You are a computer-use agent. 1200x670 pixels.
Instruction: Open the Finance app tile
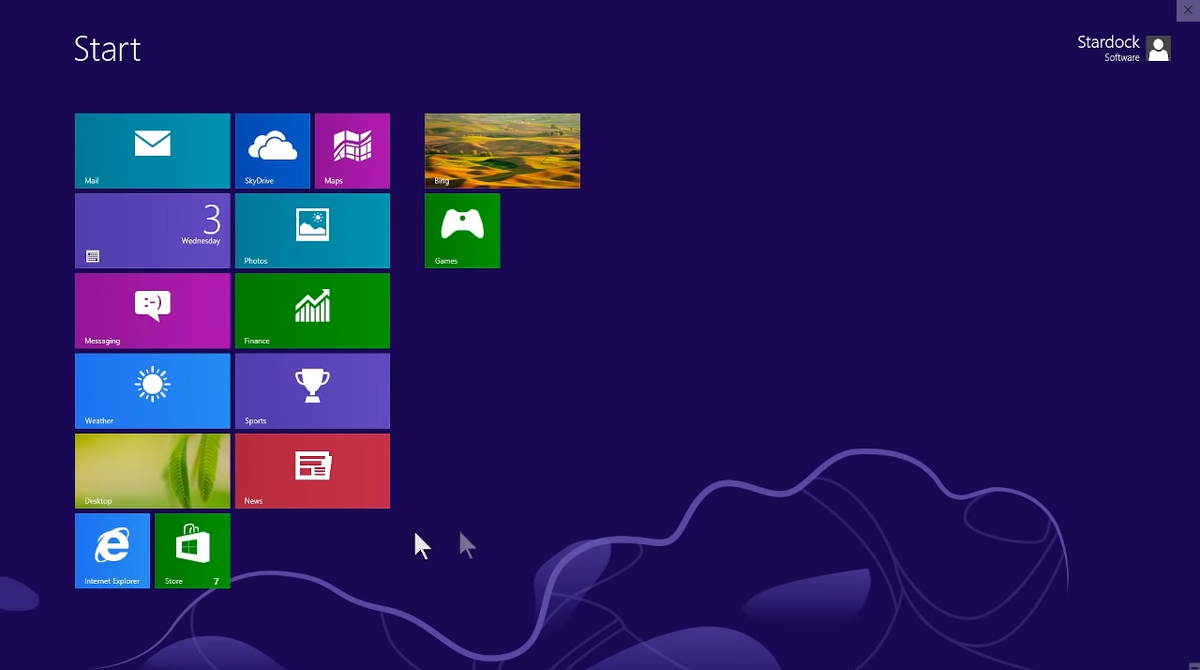point(312,310)
